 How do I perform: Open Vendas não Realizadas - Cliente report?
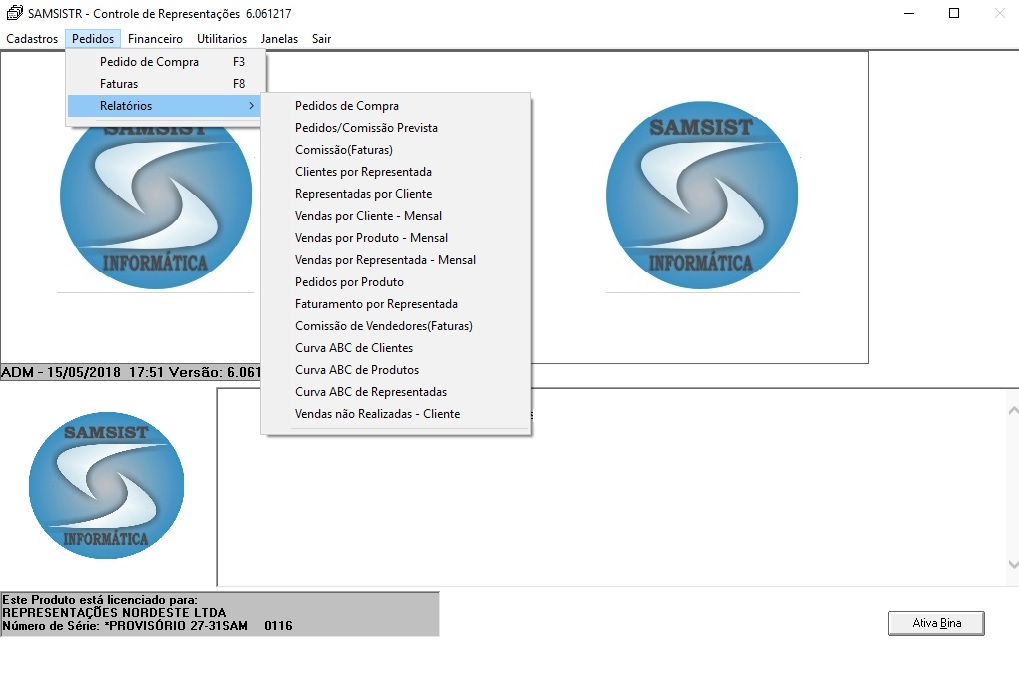click(396, 414)
